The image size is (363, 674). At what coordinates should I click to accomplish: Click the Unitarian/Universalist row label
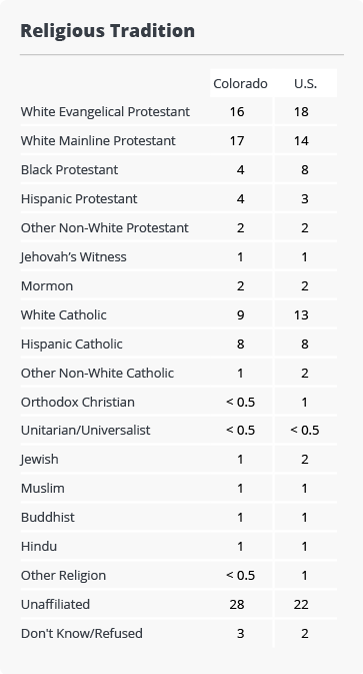click(x=86, y=430)
